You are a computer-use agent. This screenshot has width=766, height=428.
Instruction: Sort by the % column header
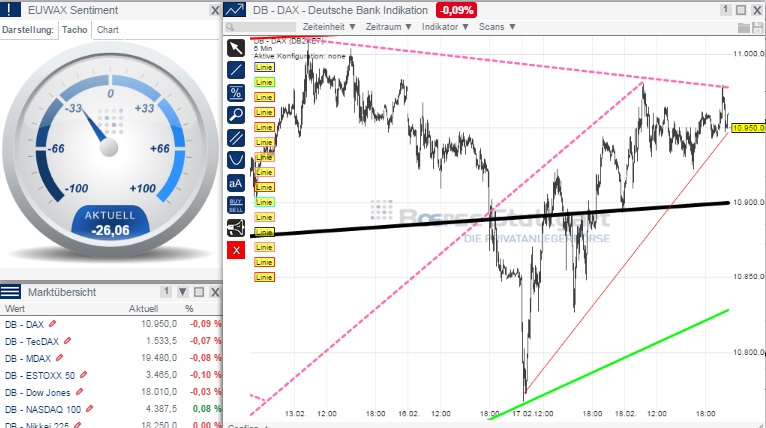click(189, 309)
